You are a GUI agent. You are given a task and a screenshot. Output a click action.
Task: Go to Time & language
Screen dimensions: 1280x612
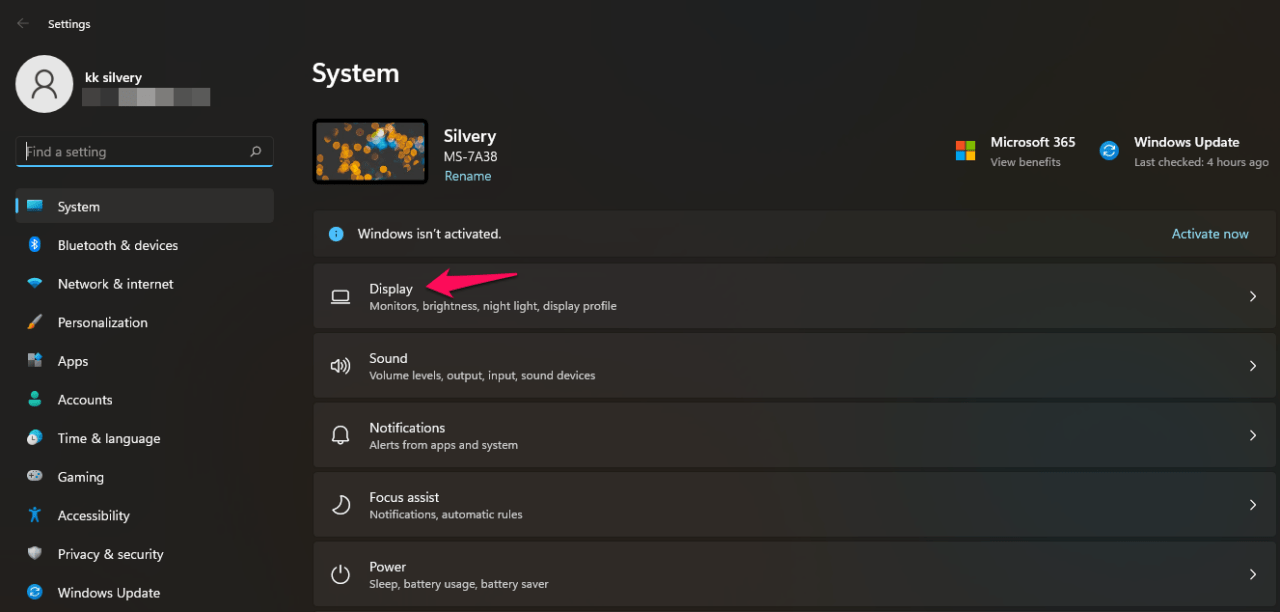[x=145, y=438]
